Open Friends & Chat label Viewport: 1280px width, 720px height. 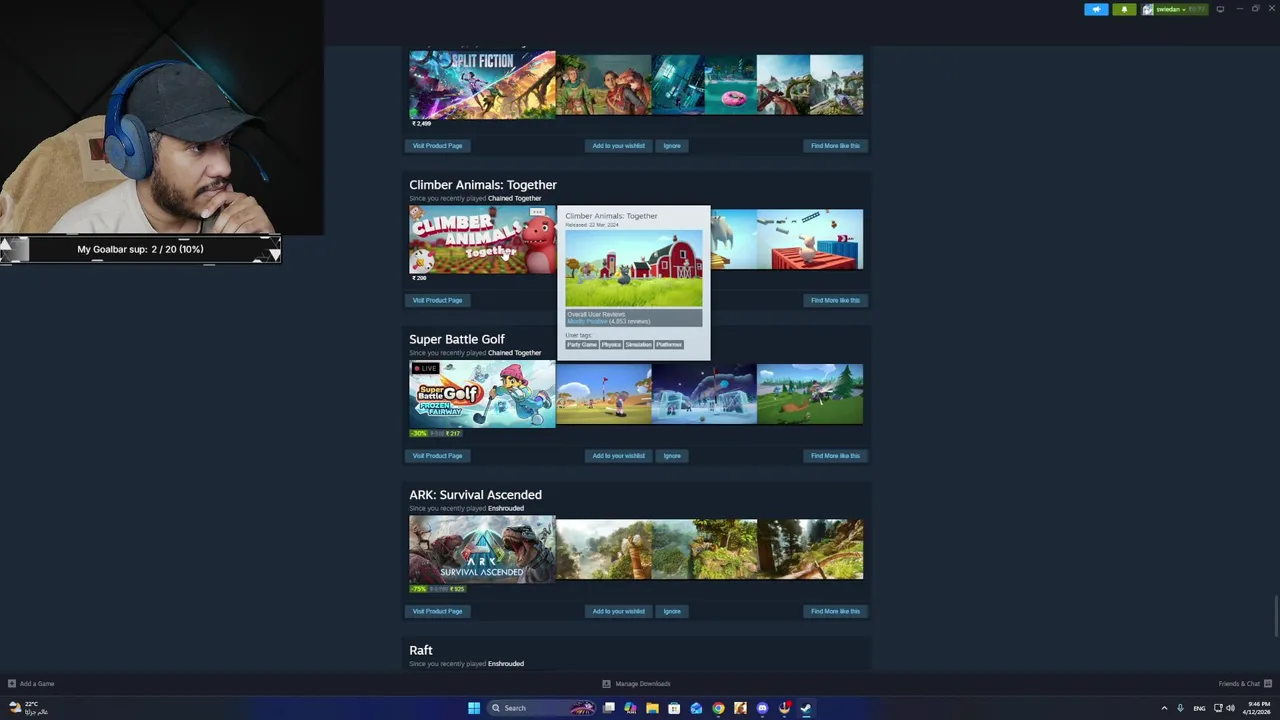pos(1239,684)
